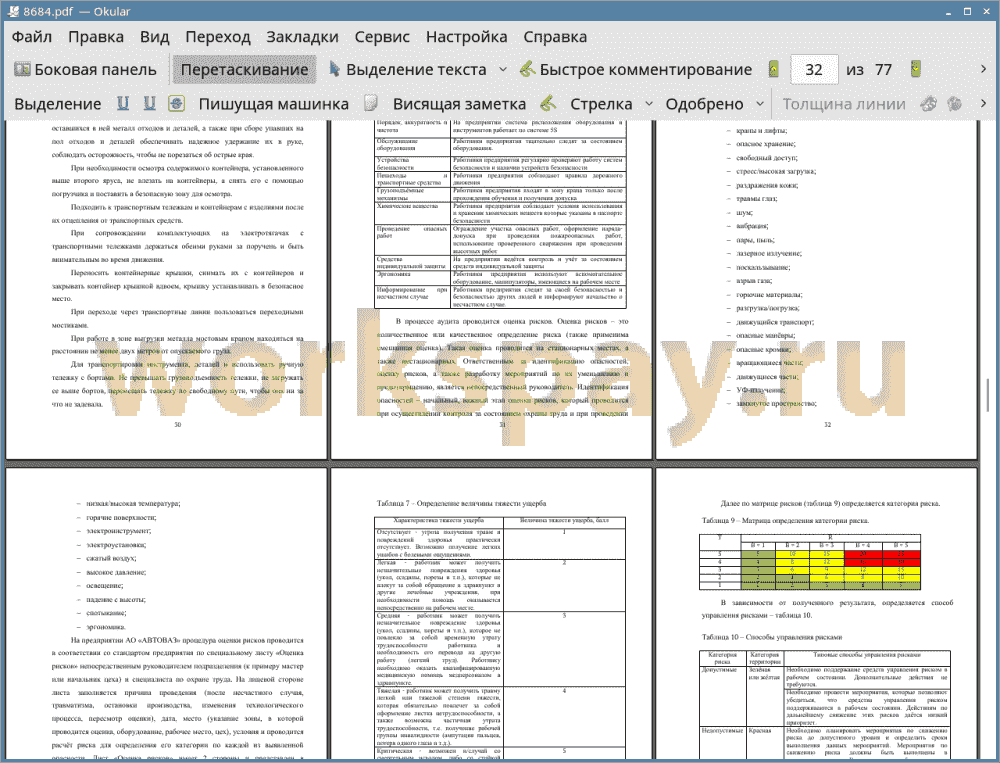Go to the next page using the arrow icon
This screenshot has height=763, width=1000.
pos(916,69)
